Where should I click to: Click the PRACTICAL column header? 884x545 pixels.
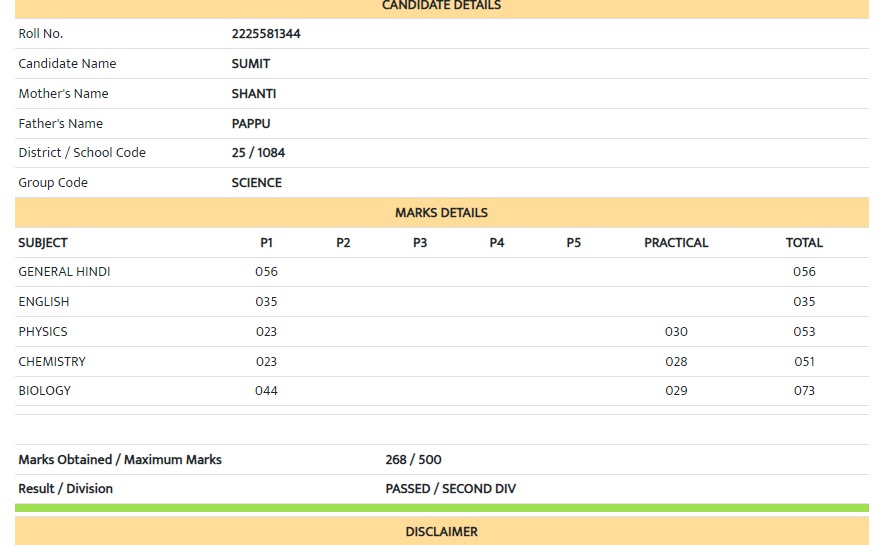pyautogui.click(x=676, y=243)
